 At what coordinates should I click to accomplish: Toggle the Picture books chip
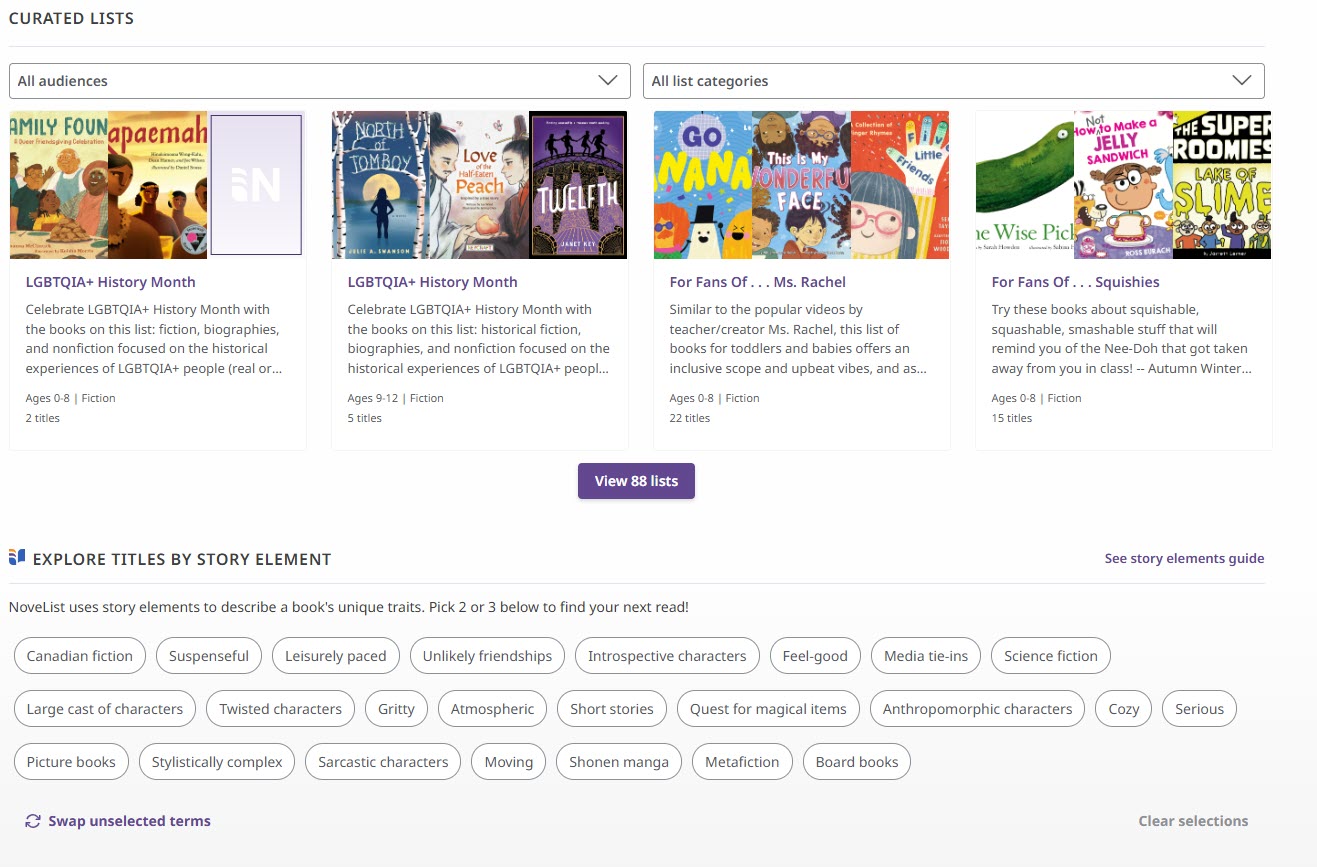click(x=71, y=762)
